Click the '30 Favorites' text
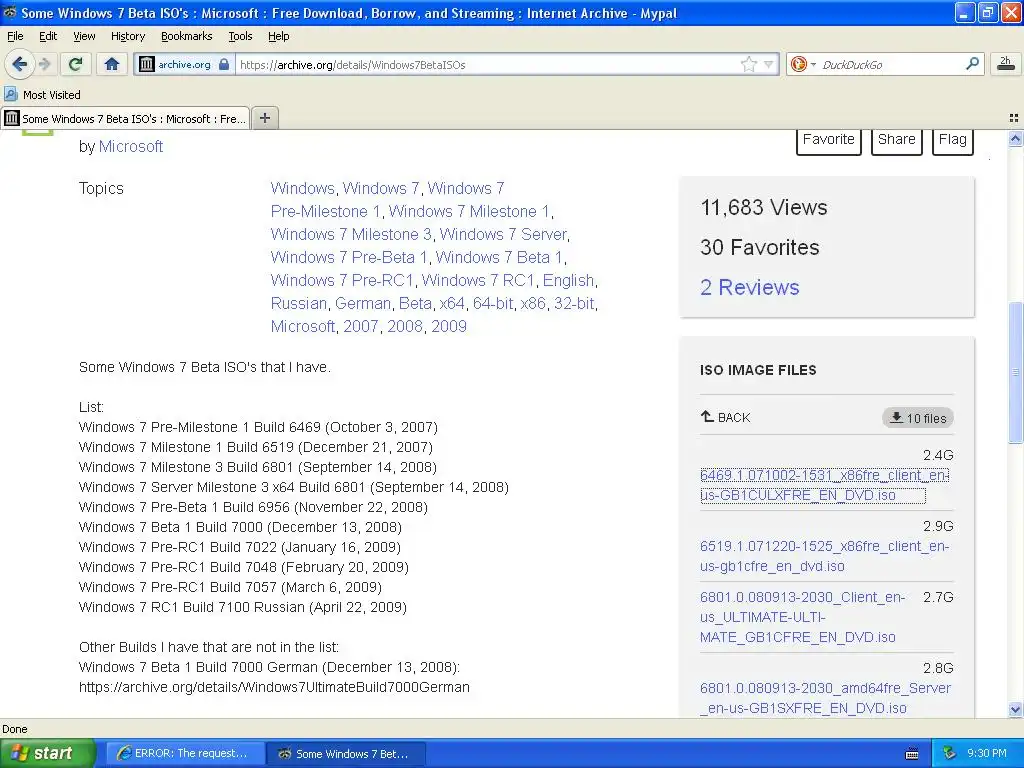The image size is (1024, 768). point(760,248)
